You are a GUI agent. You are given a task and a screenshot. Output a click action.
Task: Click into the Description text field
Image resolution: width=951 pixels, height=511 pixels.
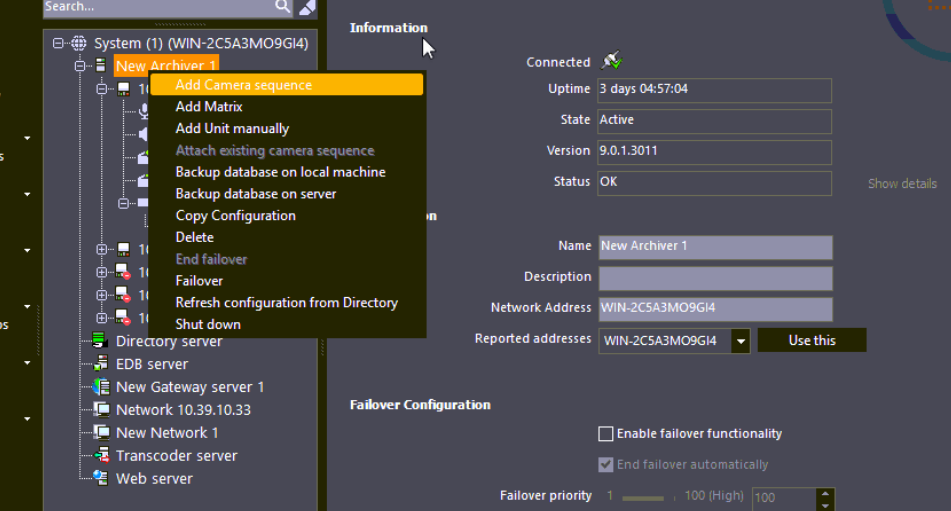(x=715, y=278)
